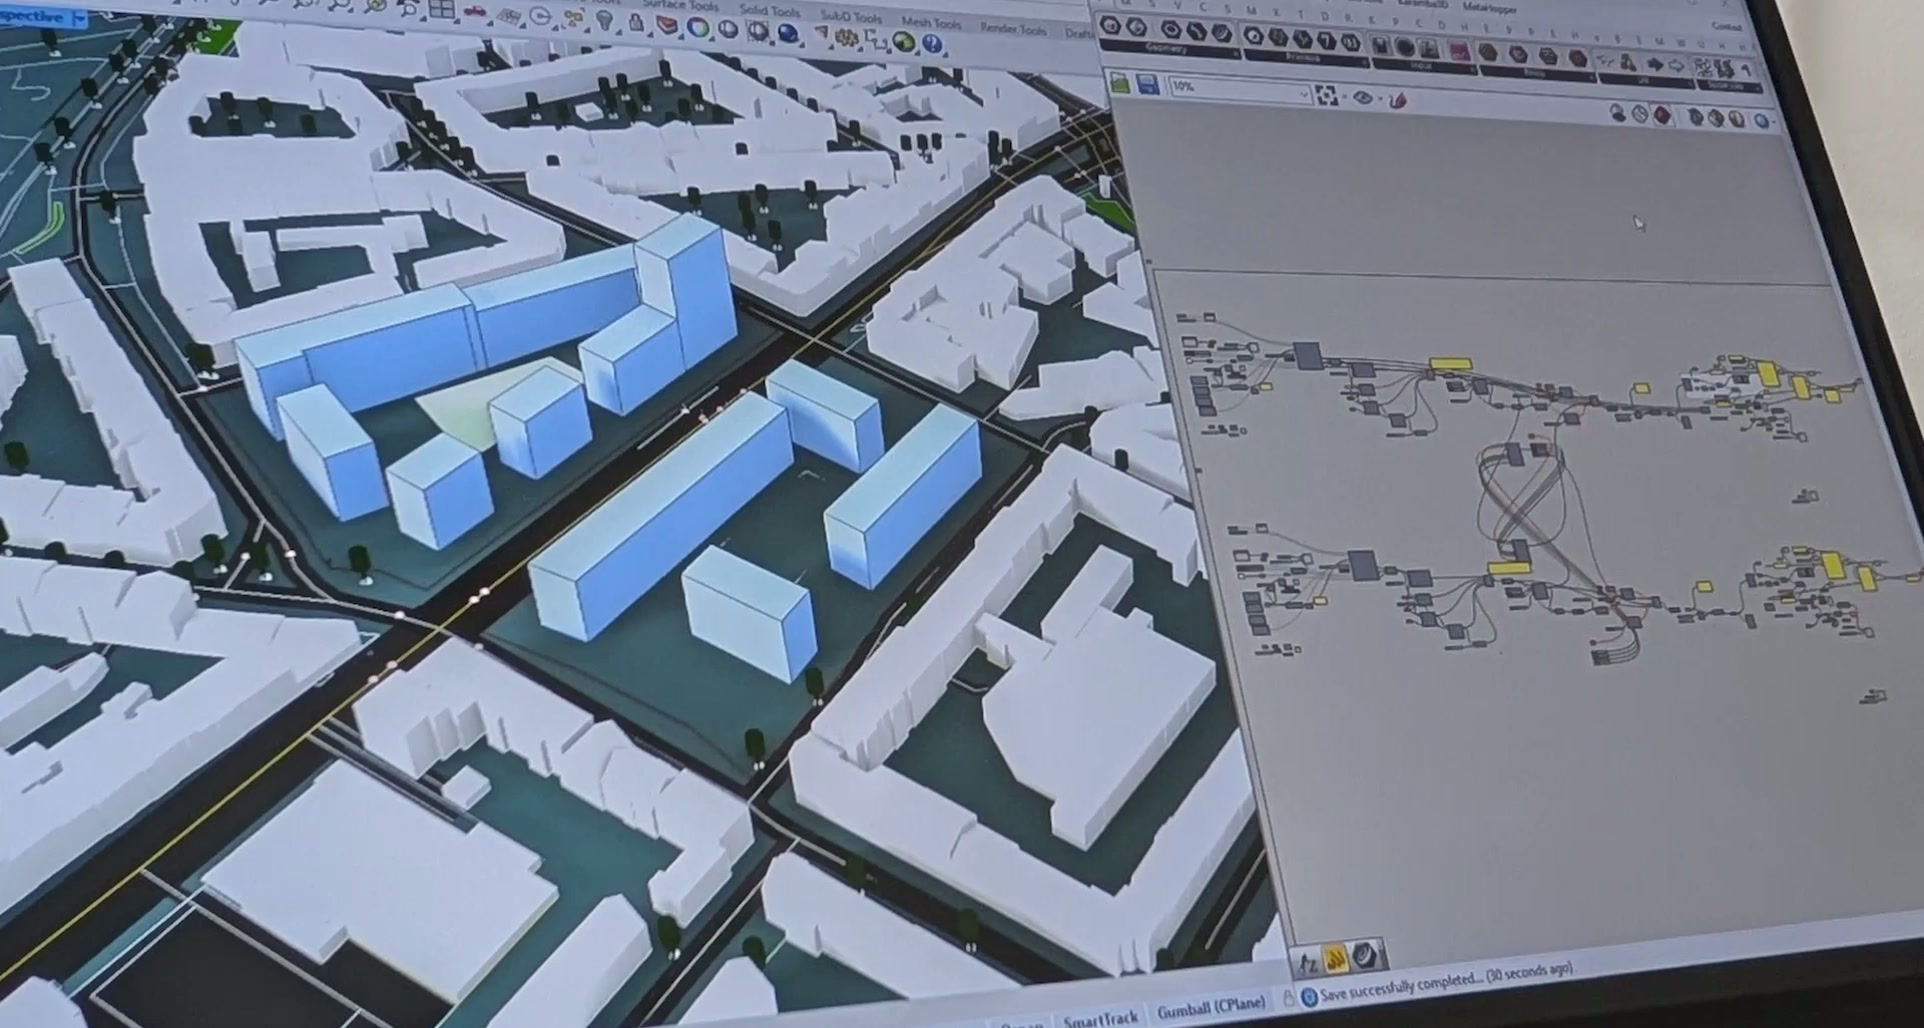
Task: Click the white arrow icon in the Util panel
Action: pyautogui.click(x=1676, y=65)
